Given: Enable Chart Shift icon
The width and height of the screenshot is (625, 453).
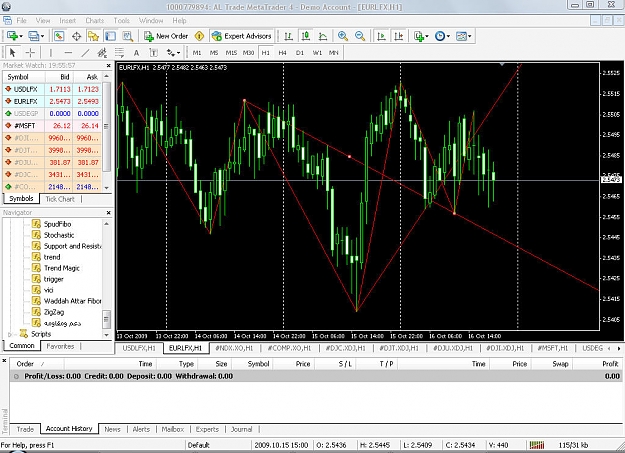Looking at the screenshot, I should 399,36.
